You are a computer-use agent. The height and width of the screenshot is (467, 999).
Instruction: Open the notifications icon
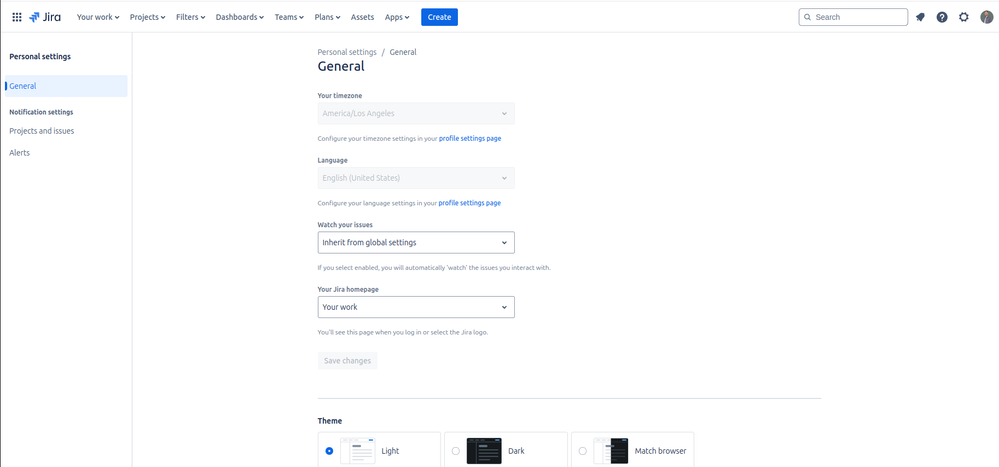click(920, 17)
